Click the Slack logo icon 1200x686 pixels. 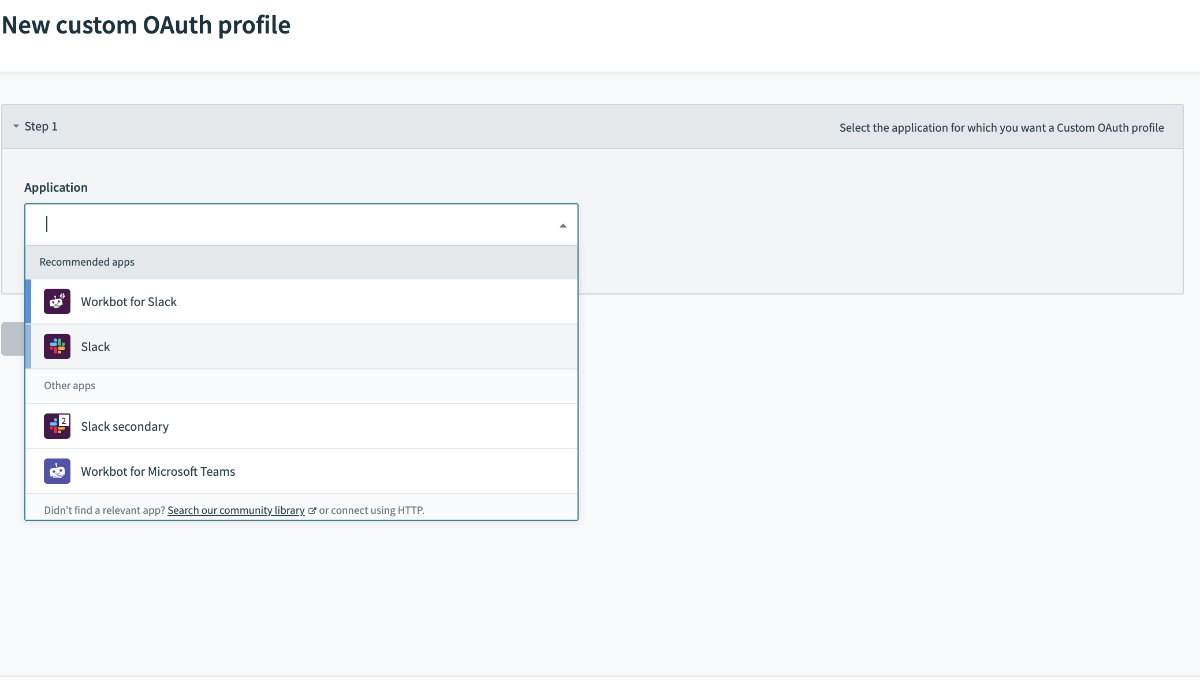(x=57, y=346)
